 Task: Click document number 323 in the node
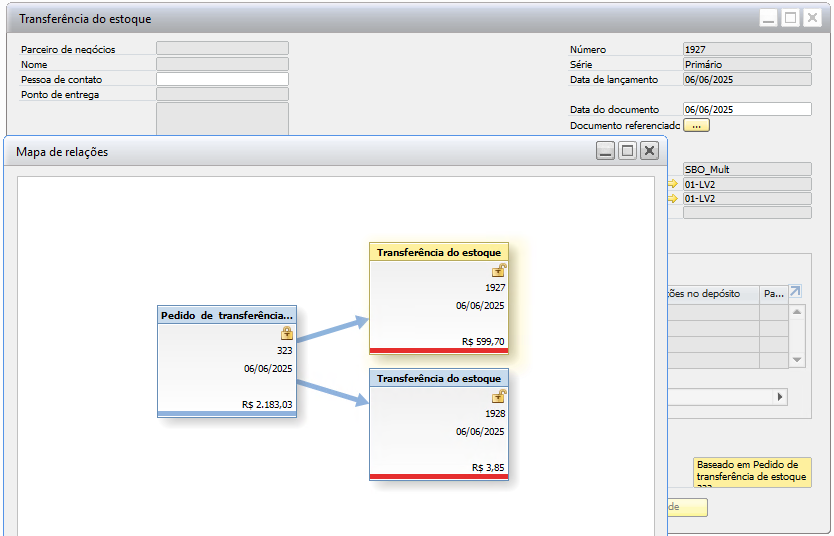285,350
